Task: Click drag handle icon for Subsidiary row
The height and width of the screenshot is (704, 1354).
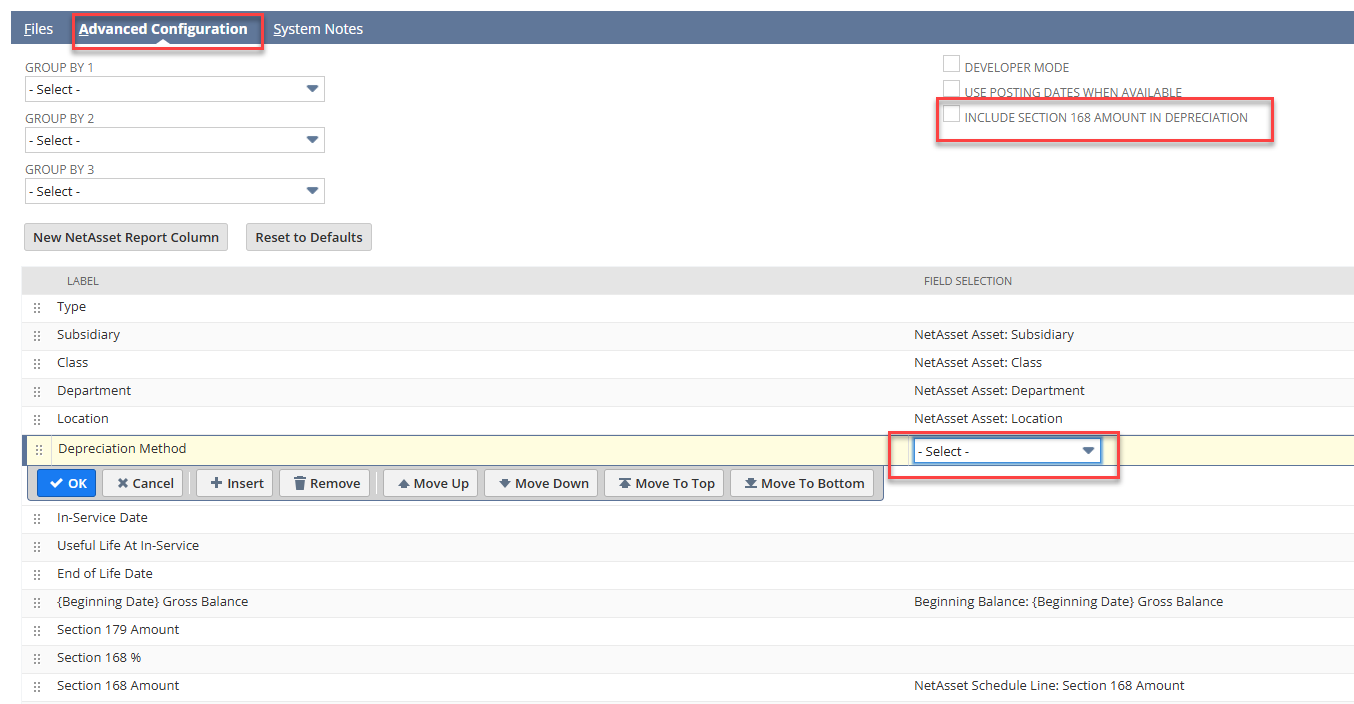Action: pos(37,336)
